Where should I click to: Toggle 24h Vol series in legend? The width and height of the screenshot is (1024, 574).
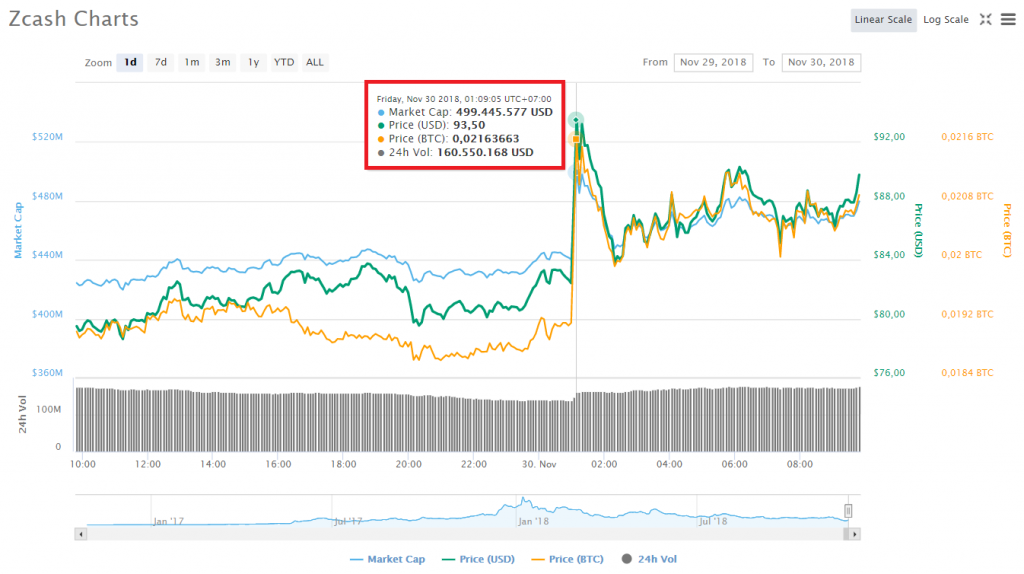[649, 559]
